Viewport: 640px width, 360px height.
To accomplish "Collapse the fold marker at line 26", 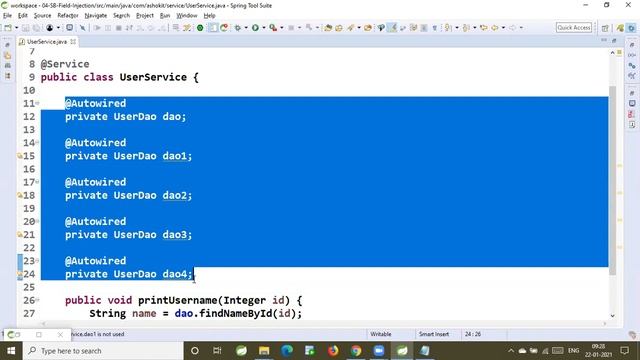I will coord(37,300).
